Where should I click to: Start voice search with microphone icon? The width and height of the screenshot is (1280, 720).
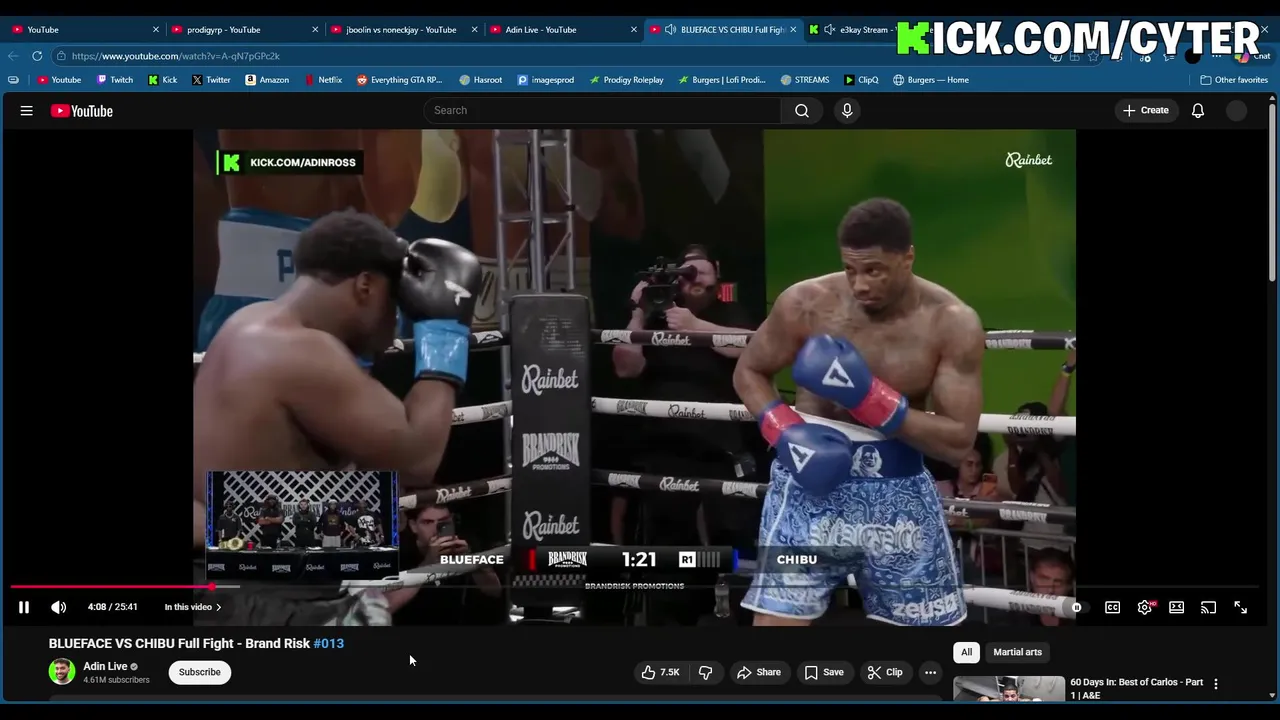(x=847, y=110)
